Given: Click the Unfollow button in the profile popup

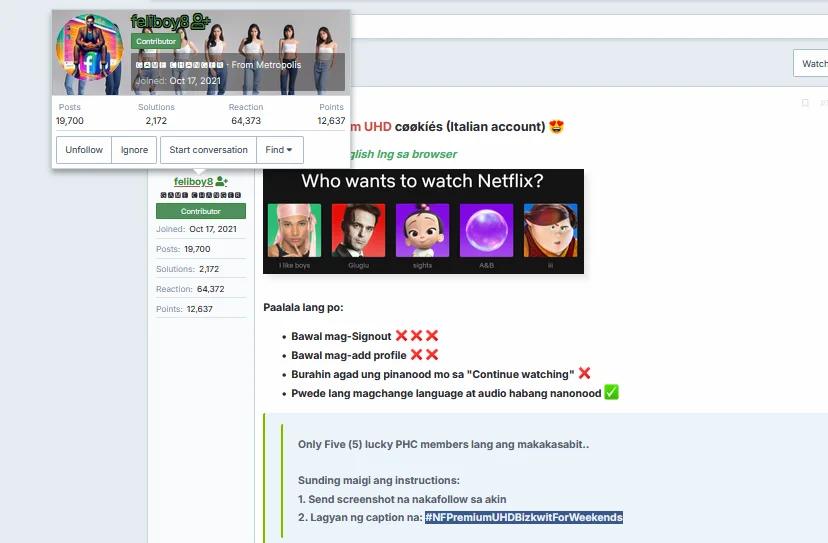Looking at the screenshot, I should [84, 150].
